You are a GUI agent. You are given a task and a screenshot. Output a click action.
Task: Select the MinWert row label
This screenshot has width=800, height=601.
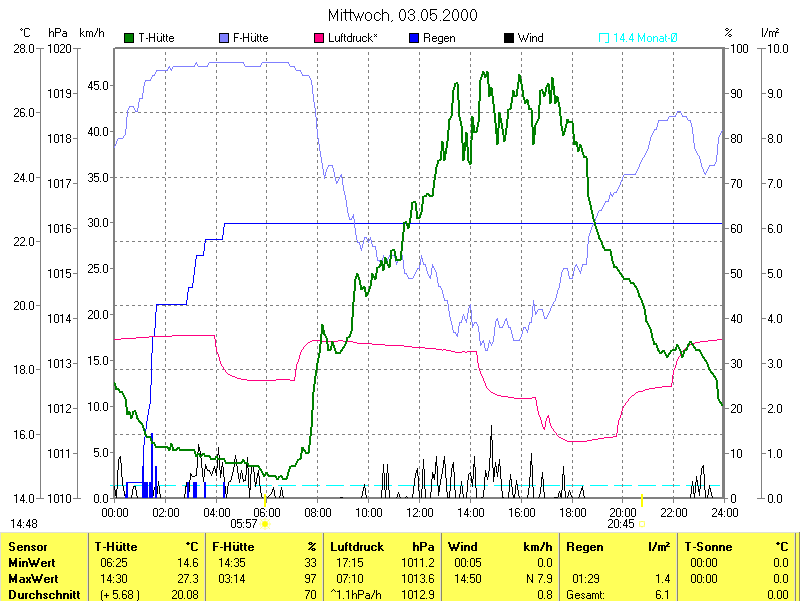click(x=31, y=563)
